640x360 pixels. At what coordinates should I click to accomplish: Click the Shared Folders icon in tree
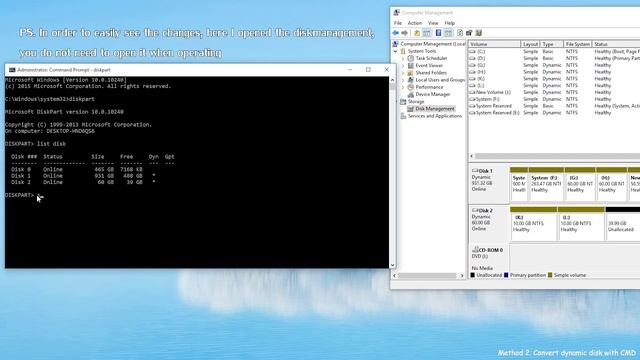click(x=411, y=73)
